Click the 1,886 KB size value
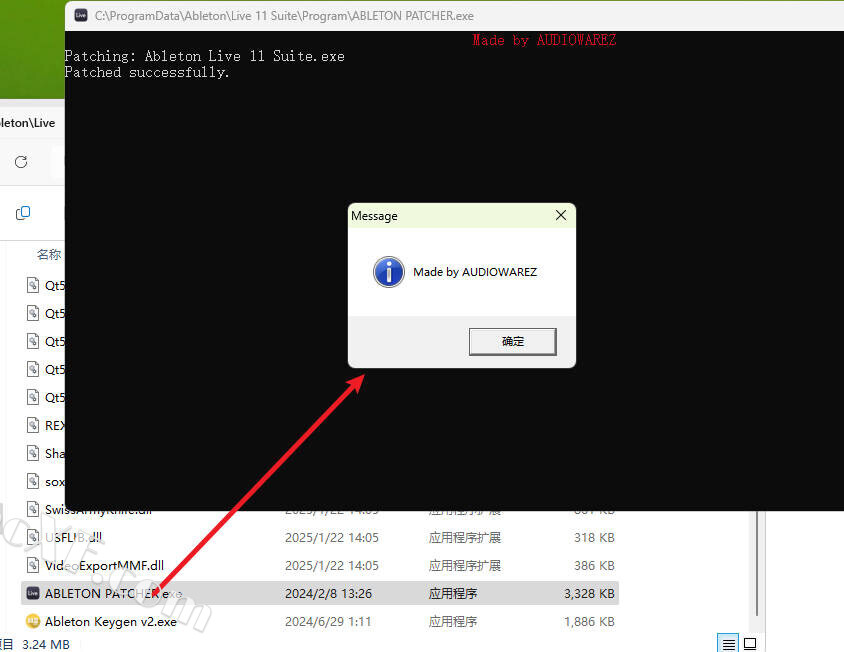 point(589,621)
